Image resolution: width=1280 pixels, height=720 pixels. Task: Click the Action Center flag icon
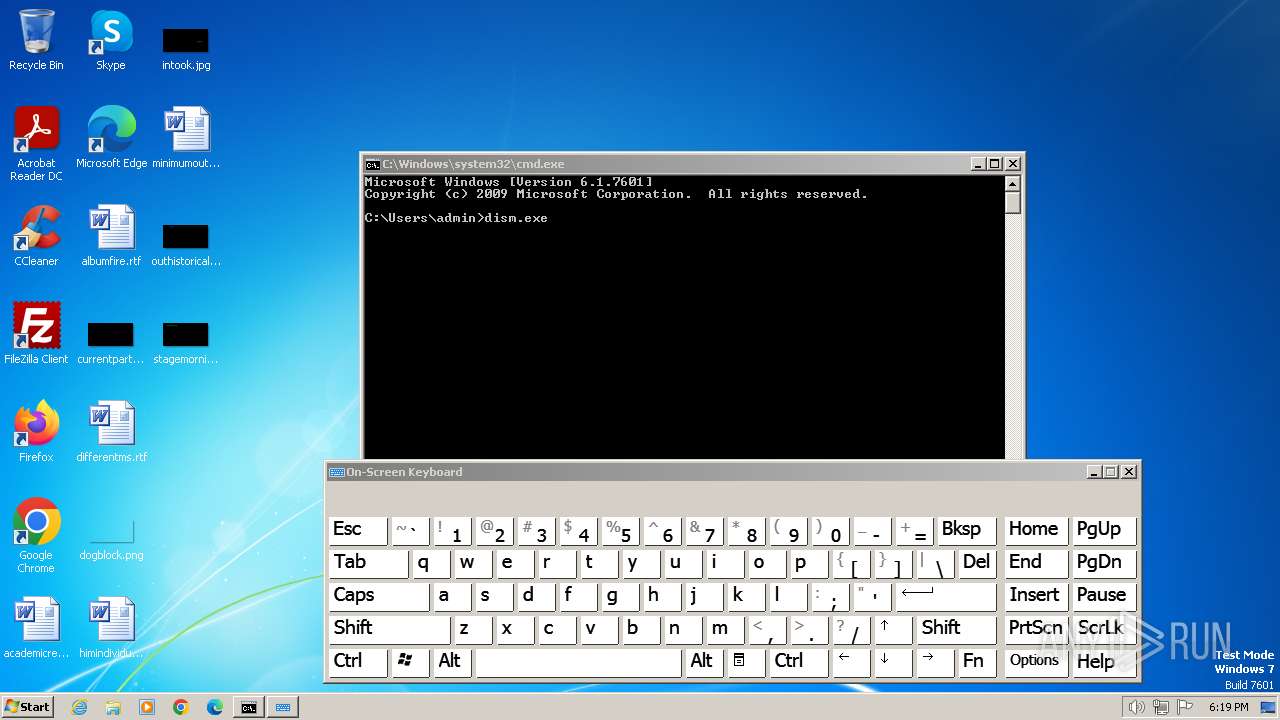point(1184,707)
